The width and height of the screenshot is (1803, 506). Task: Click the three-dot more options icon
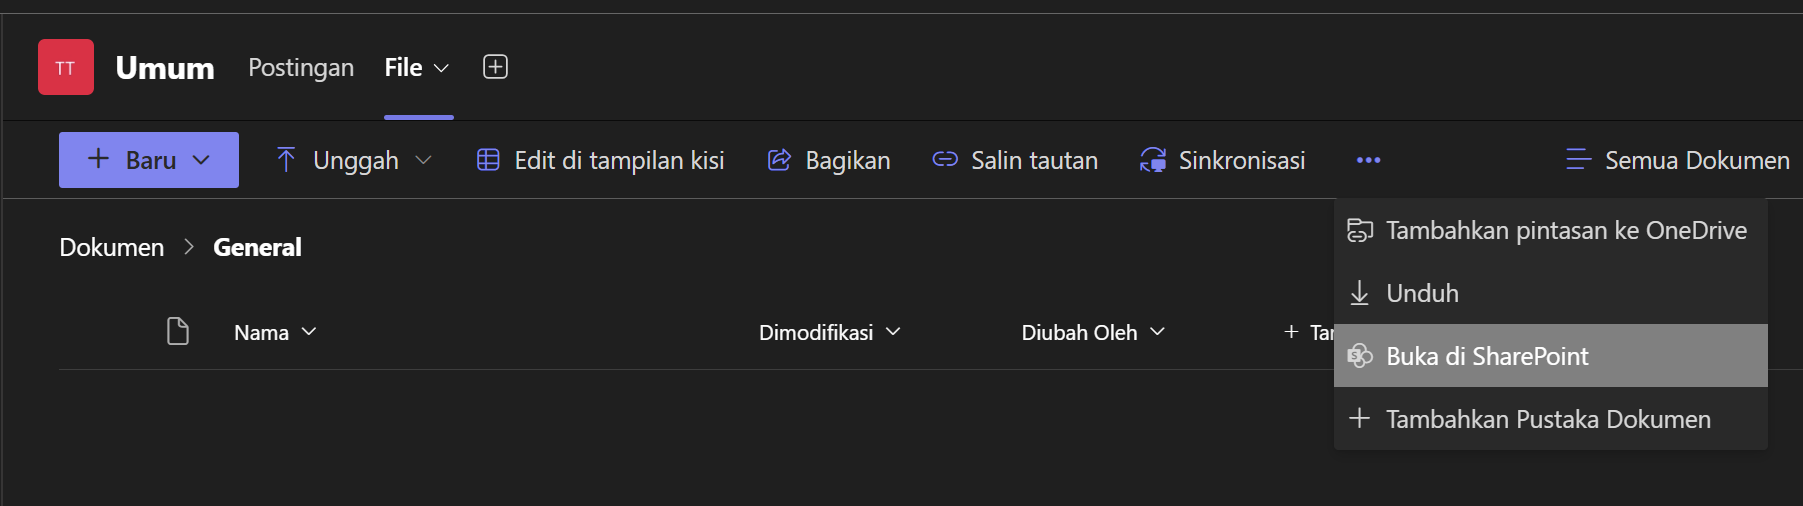coord(1368,160)
